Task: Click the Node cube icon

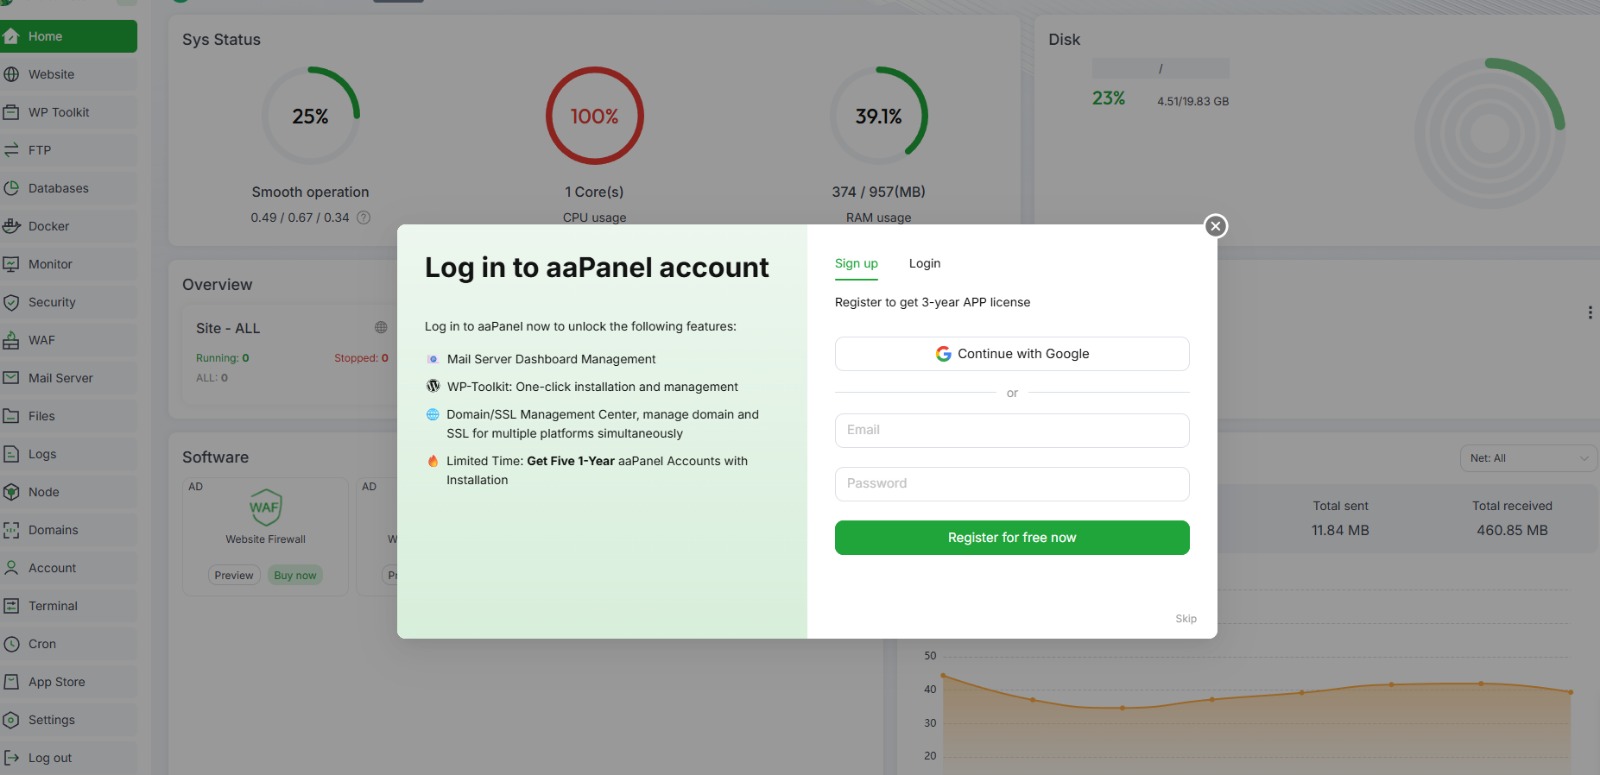Action: tap(12, 492)
